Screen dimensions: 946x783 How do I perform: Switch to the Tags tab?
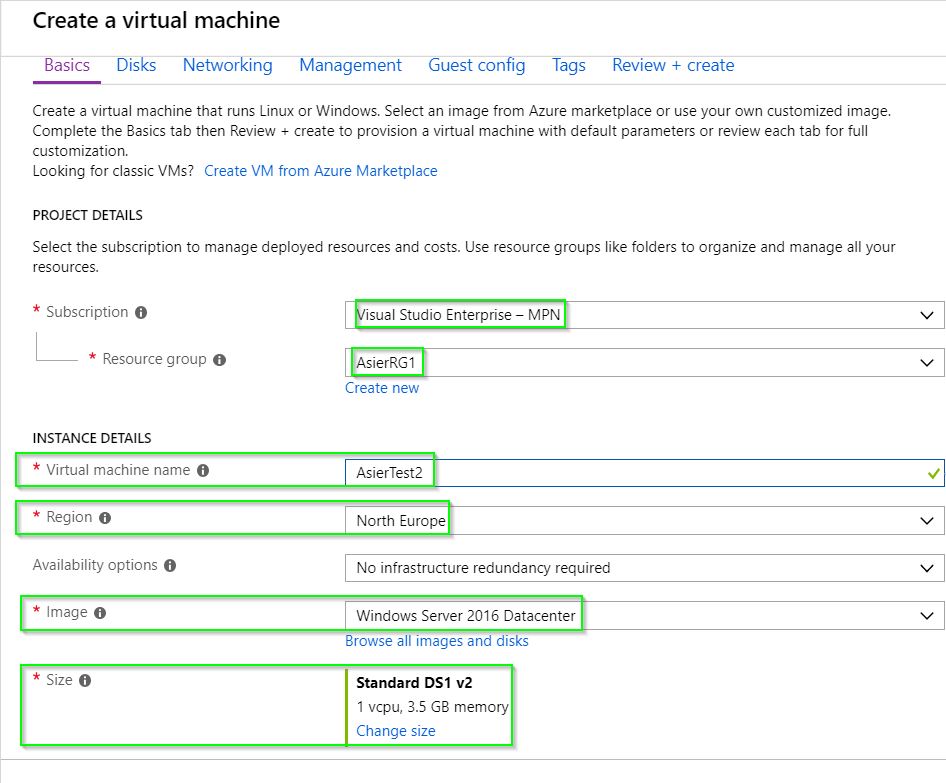569,65
